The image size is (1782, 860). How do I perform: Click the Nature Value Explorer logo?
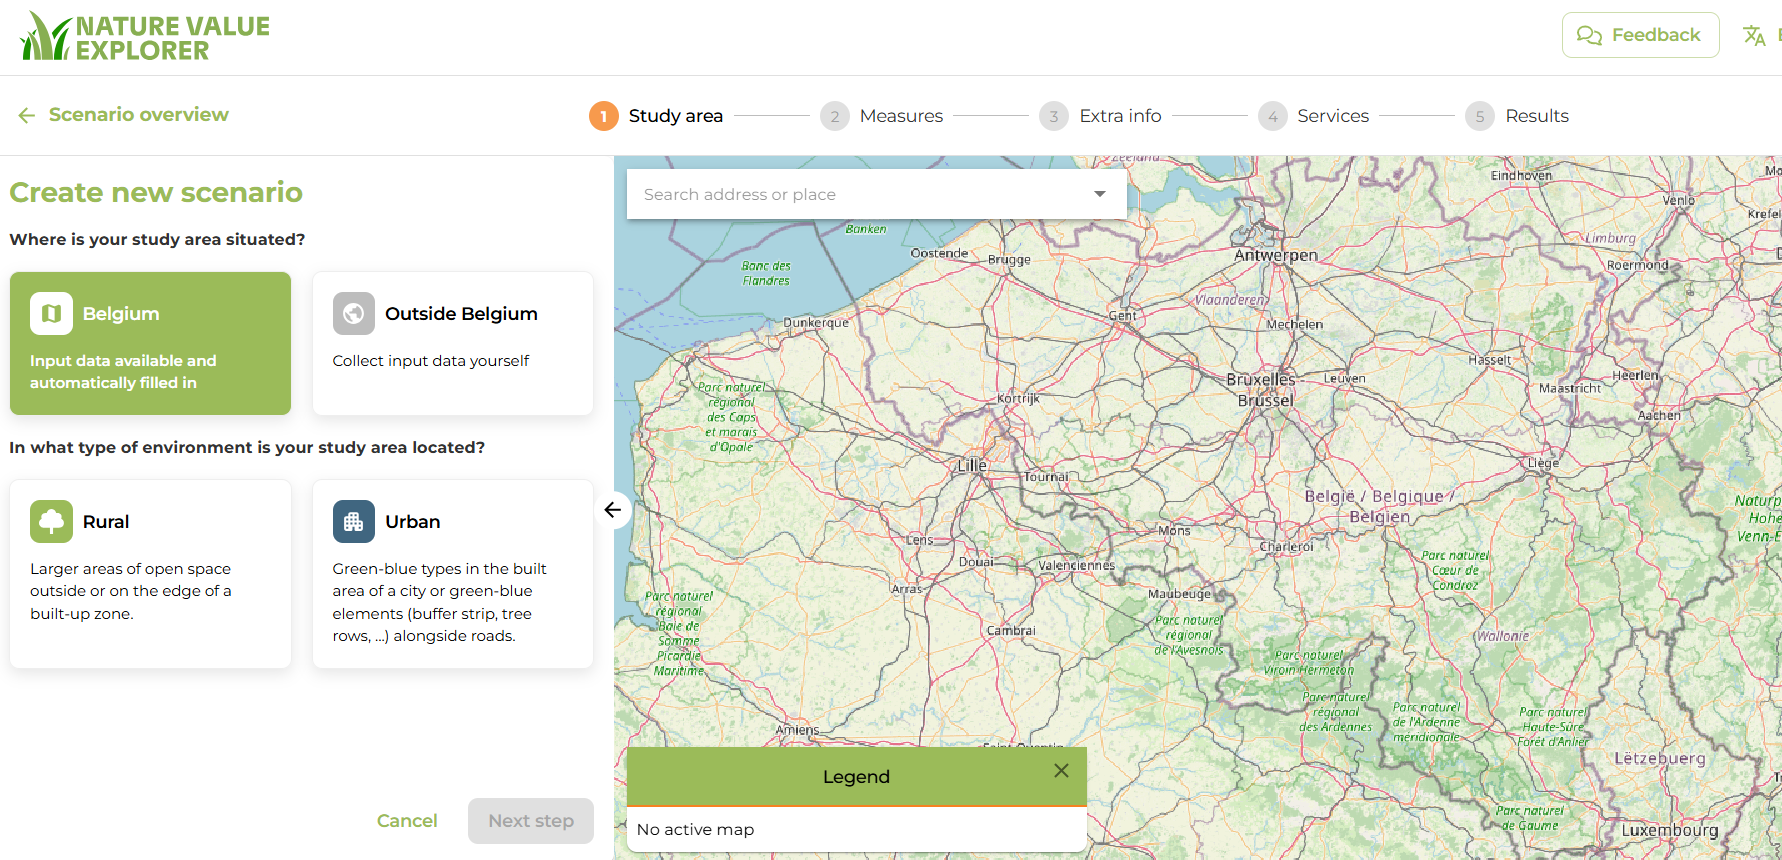point(145,38)
